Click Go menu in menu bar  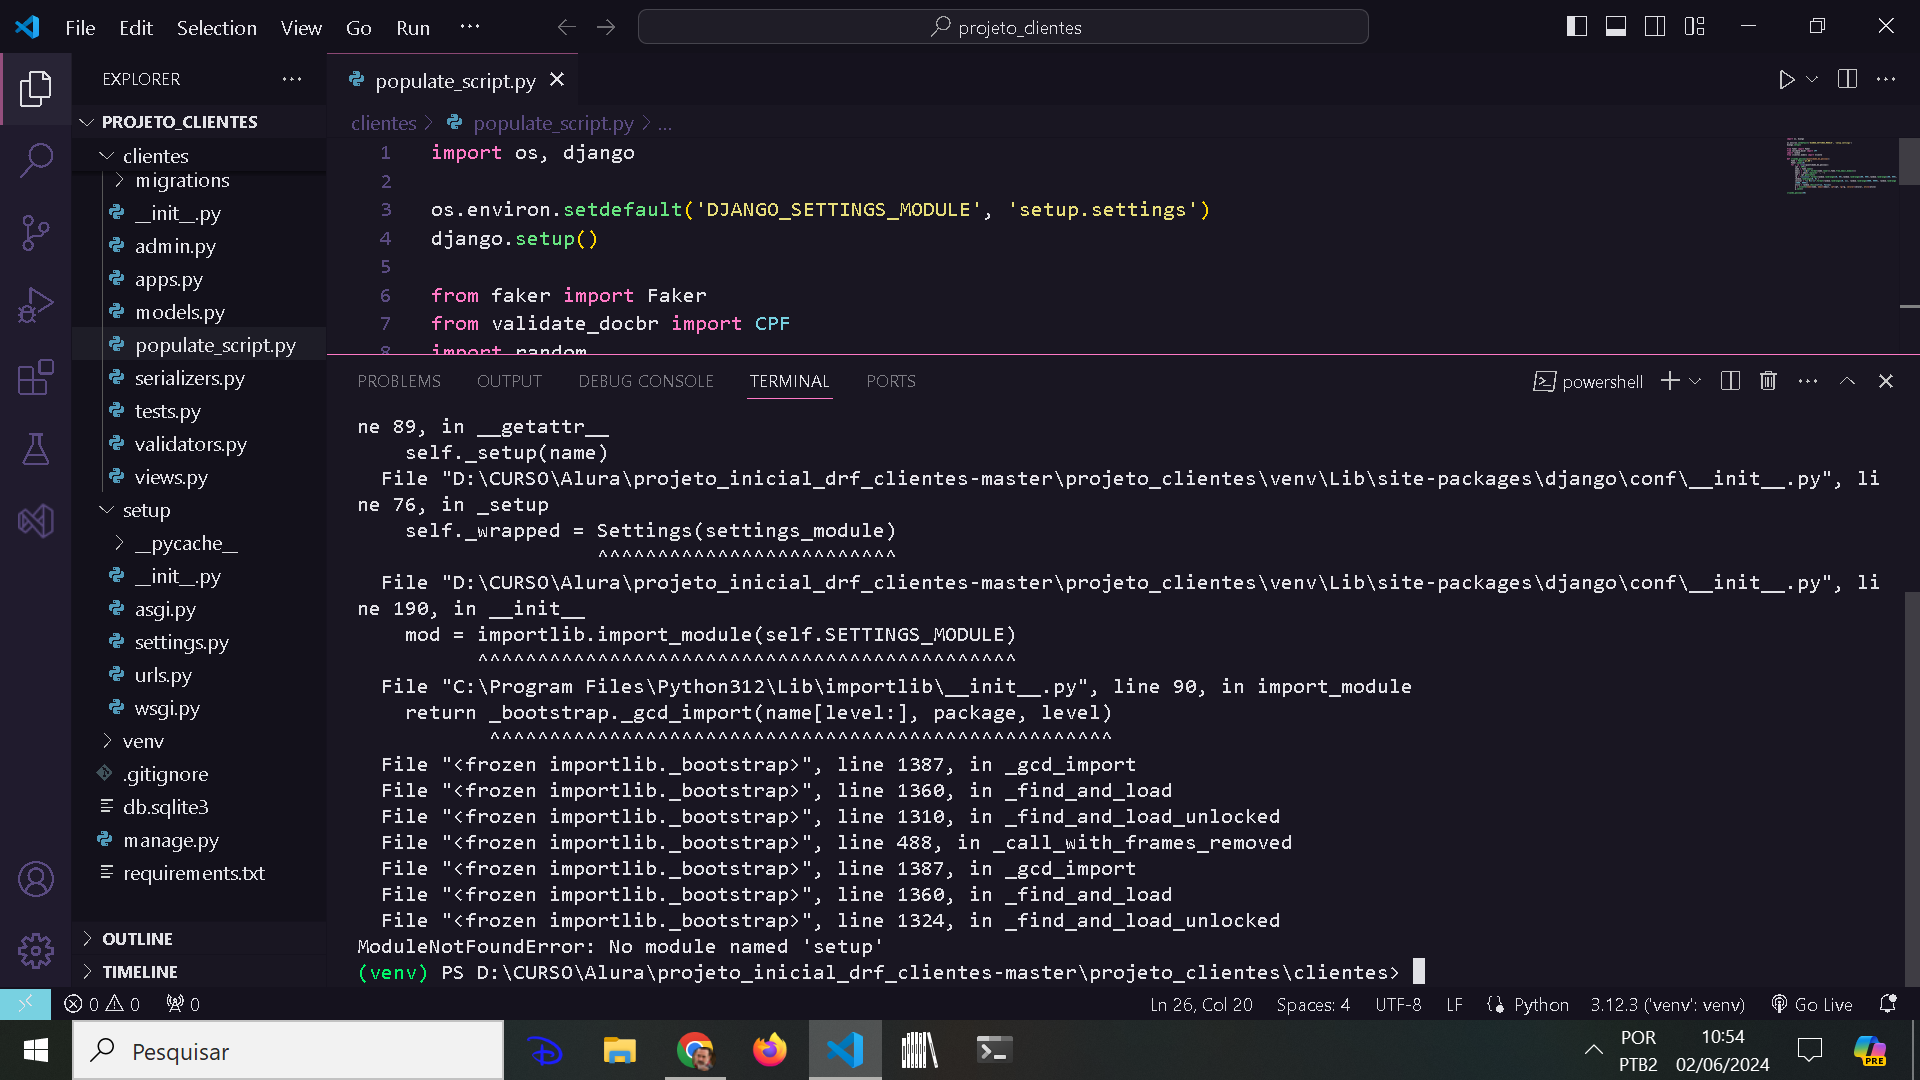coord(359,26)
